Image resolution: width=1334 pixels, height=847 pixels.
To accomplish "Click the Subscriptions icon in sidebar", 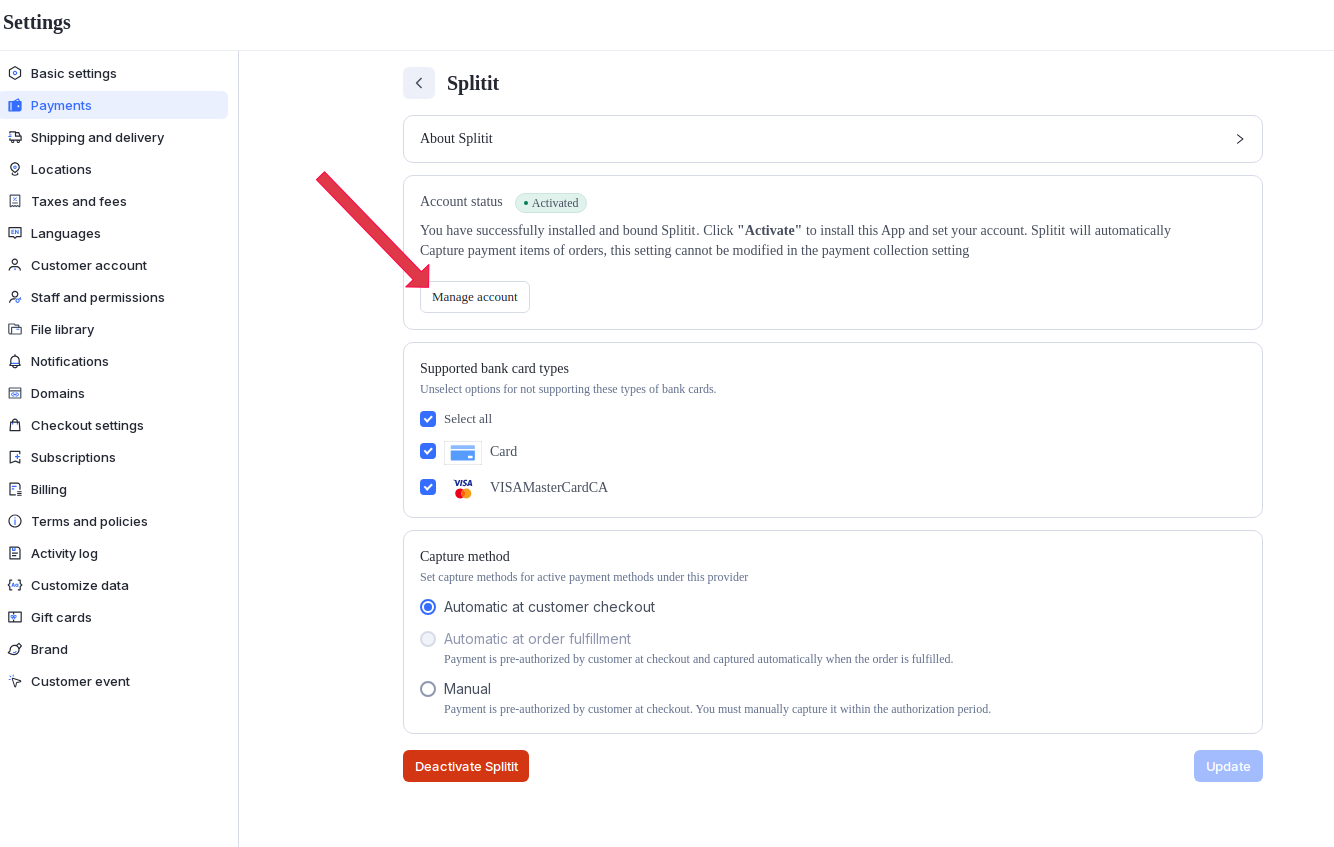I will coord(15,457).
